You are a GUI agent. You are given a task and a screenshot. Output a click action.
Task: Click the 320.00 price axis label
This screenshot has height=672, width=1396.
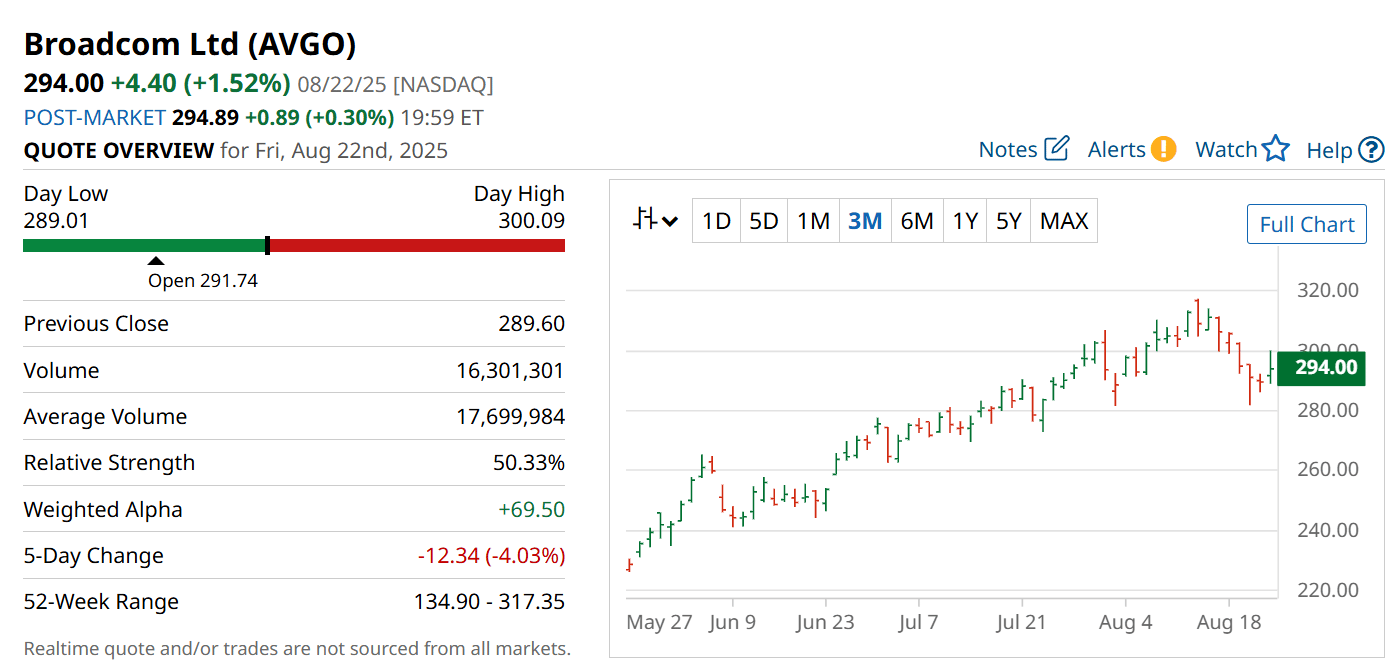[x=1326, y=290]
